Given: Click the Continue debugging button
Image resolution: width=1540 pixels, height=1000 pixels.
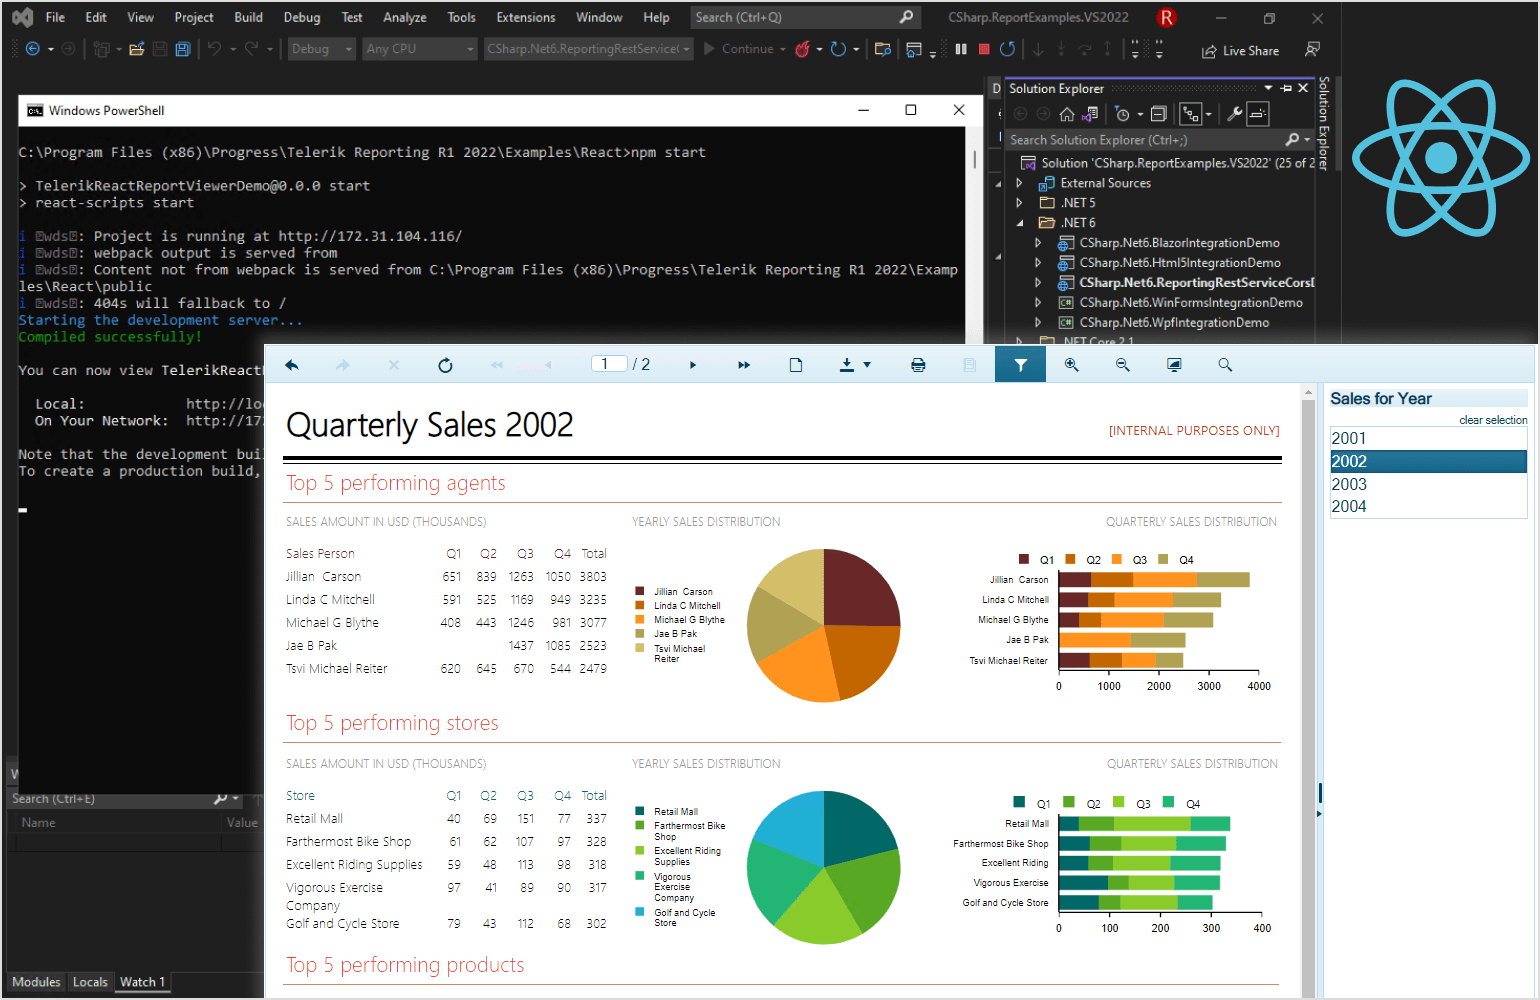Looking at the screenshot, I should (739, 49).
